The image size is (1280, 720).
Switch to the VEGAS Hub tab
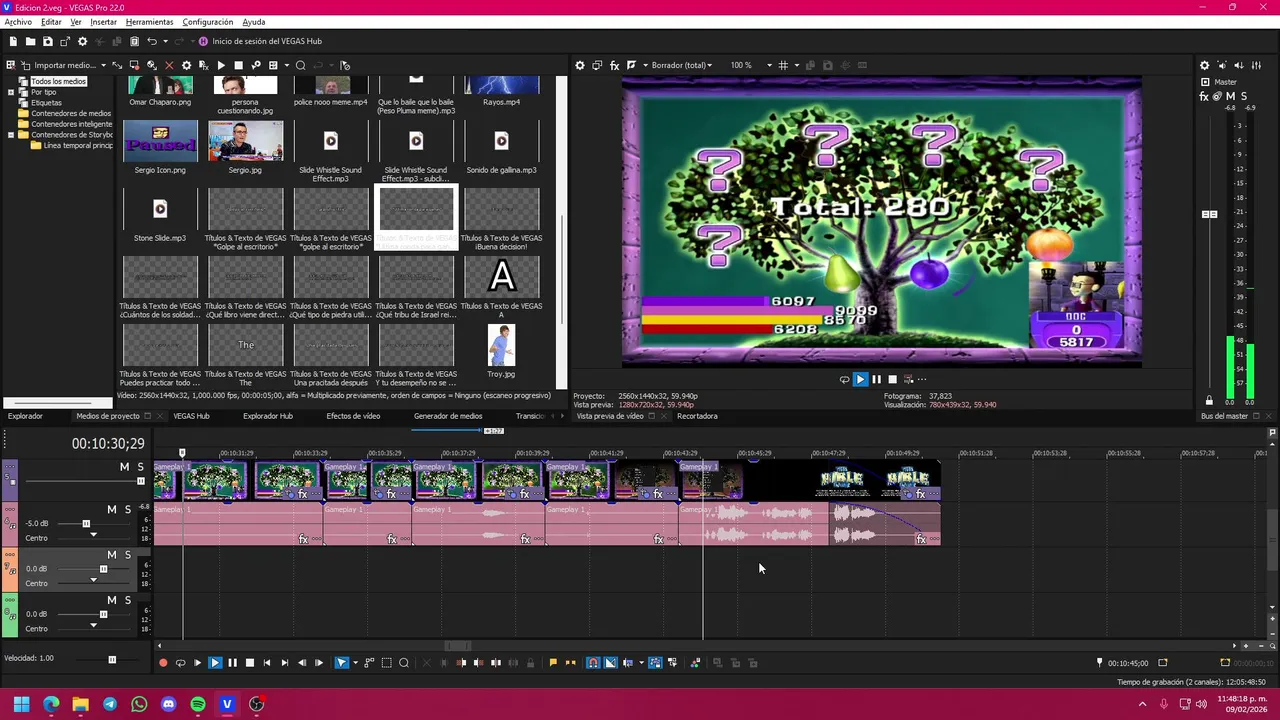coord(191,416)
